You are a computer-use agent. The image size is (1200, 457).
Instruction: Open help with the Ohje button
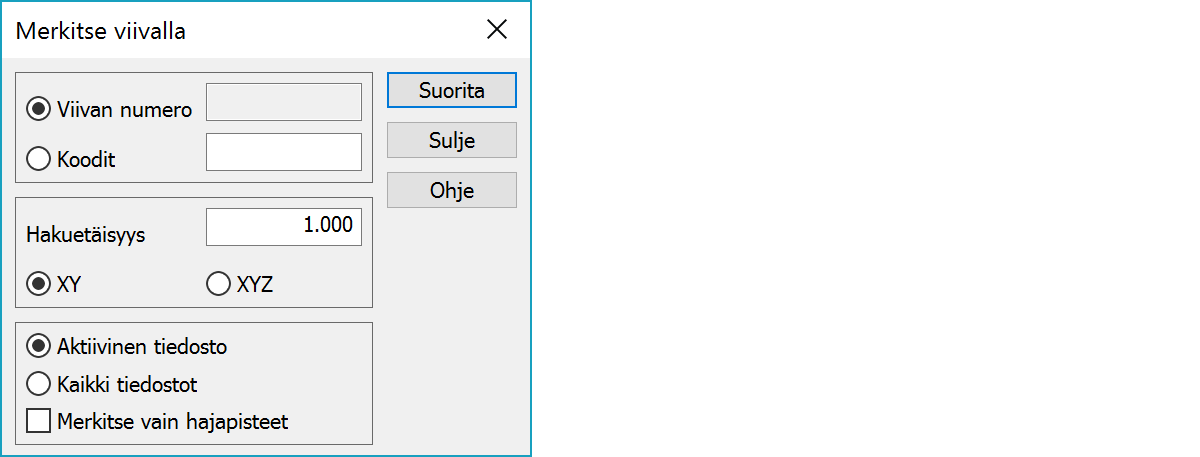(451, 190)
